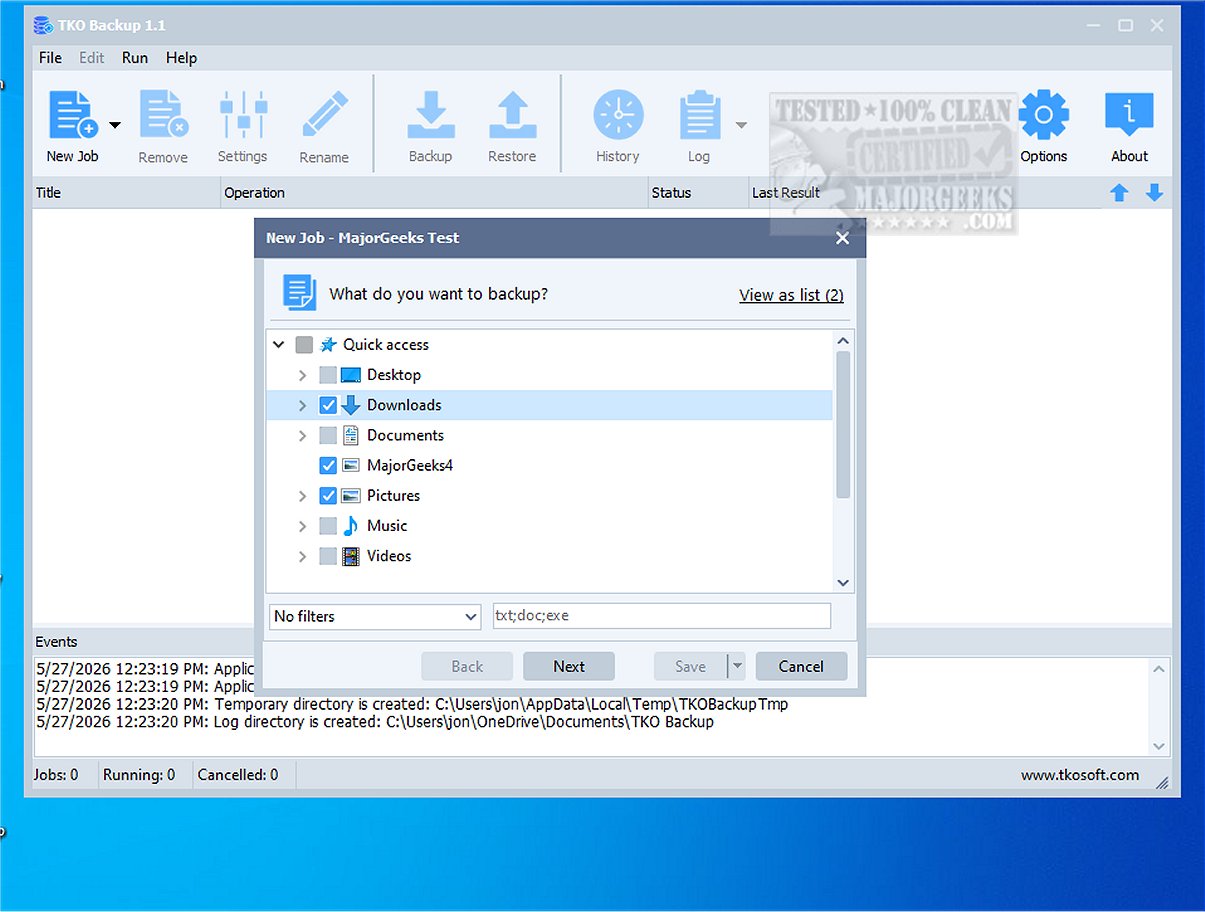This screenshot has width=1205, height=912.
Task: Click the New Job toolbar icon
Action: [72, 114]
